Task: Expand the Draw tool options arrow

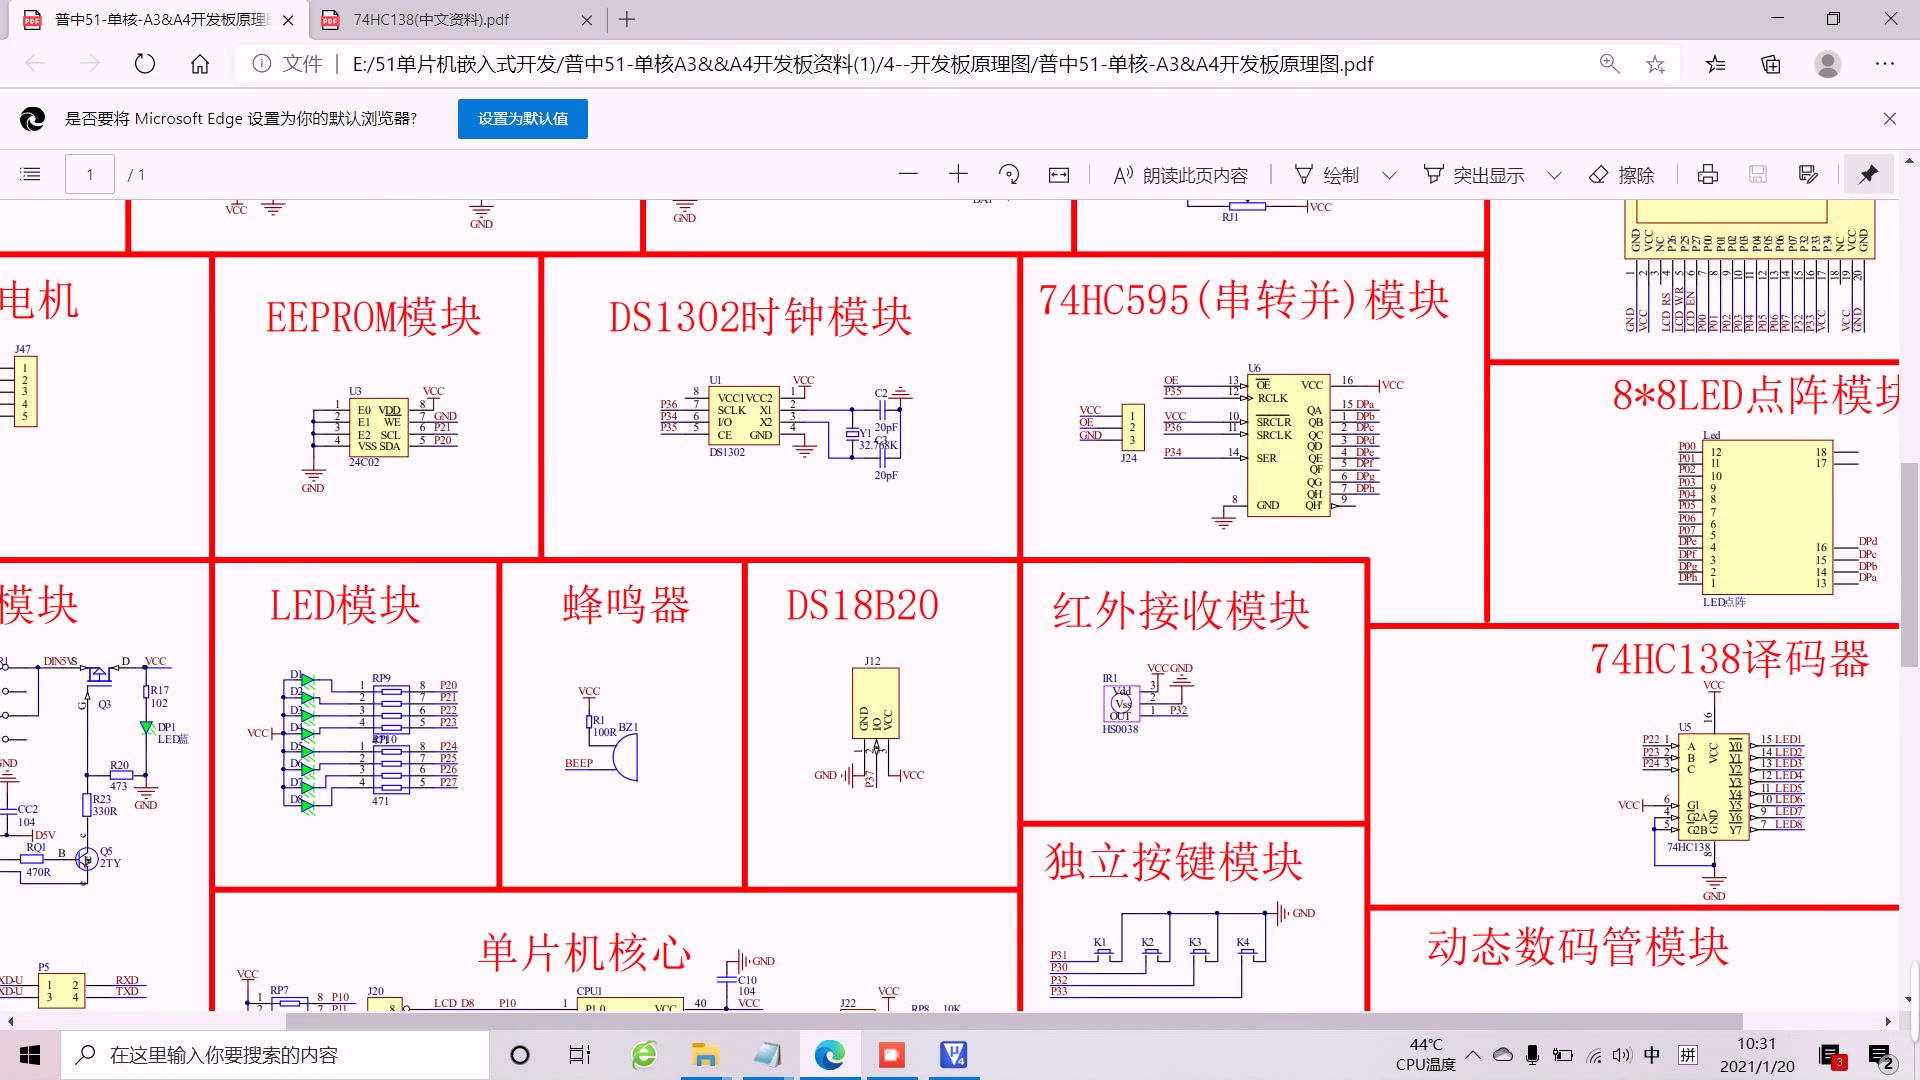Action: point(1389,175)
